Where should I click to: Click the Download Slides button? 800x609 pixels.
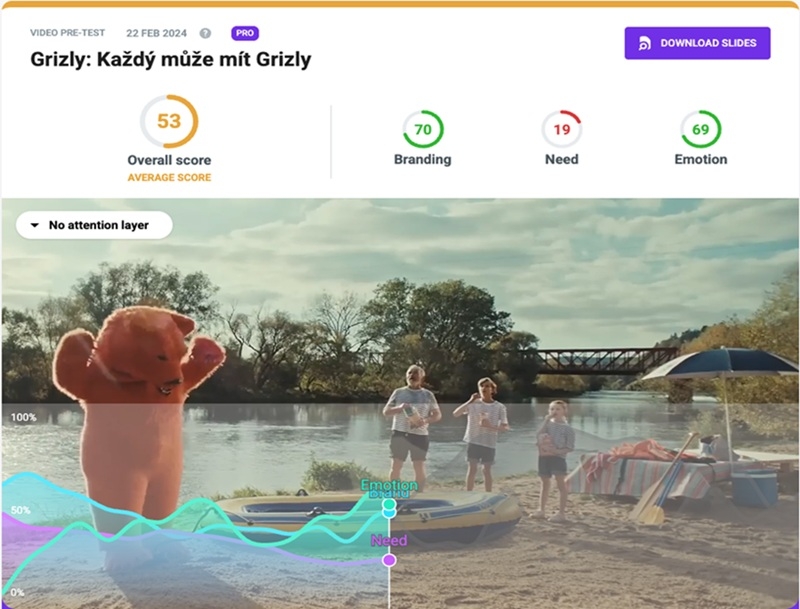697,43
